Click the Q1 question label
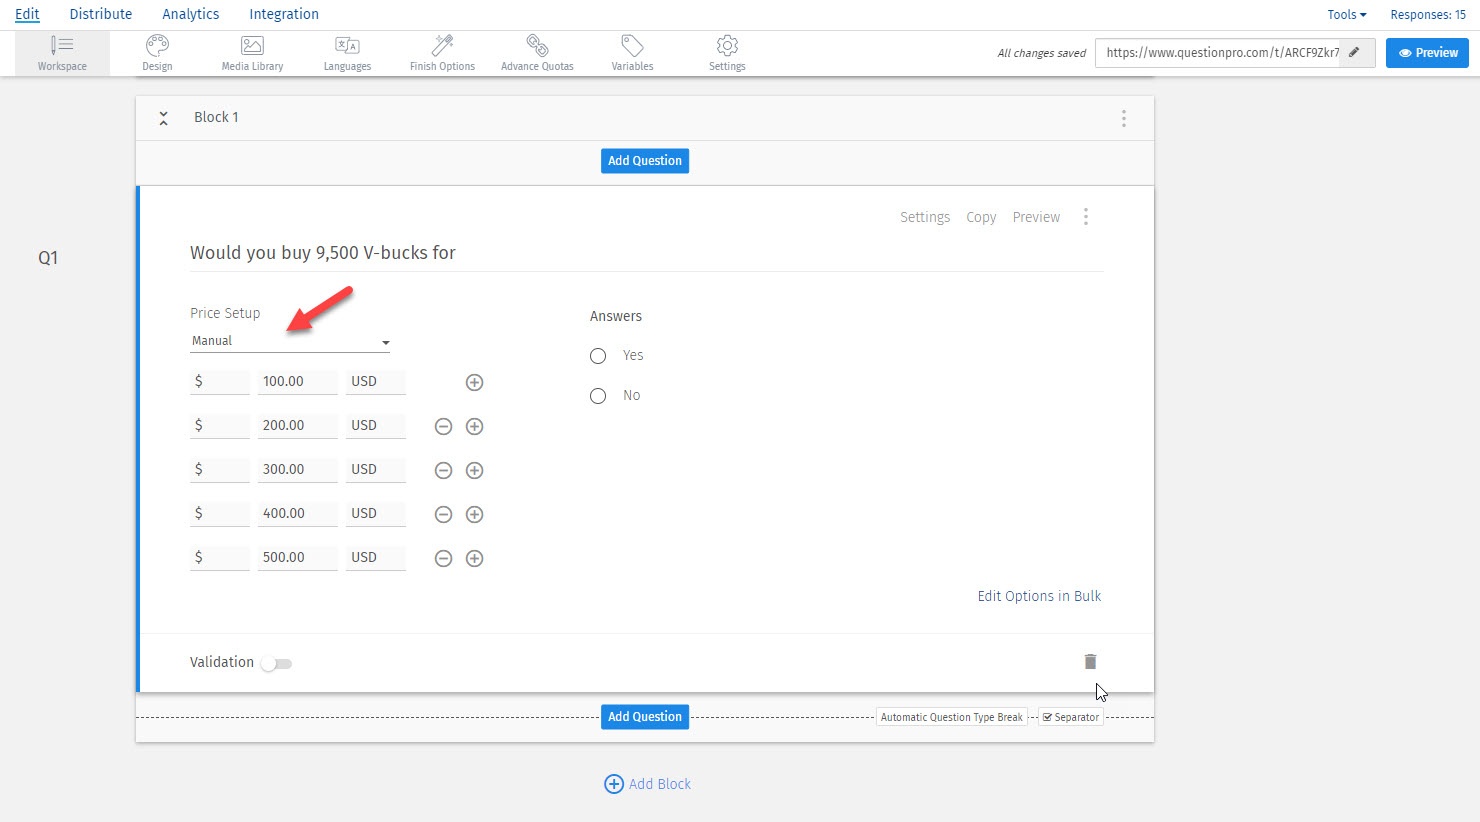The height and width of the screenshot is (822, 1480). tap(48, 258)
